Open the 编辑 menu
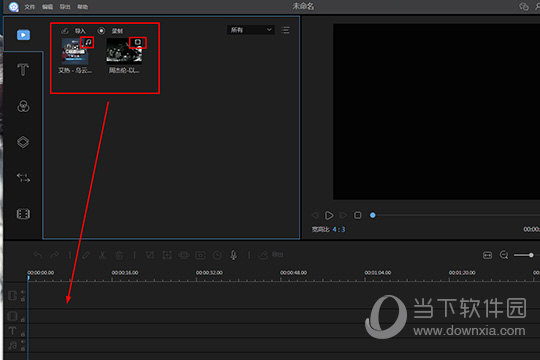This screenshot has height=360, width=540. pyautogui.click(x=48, y=7)
